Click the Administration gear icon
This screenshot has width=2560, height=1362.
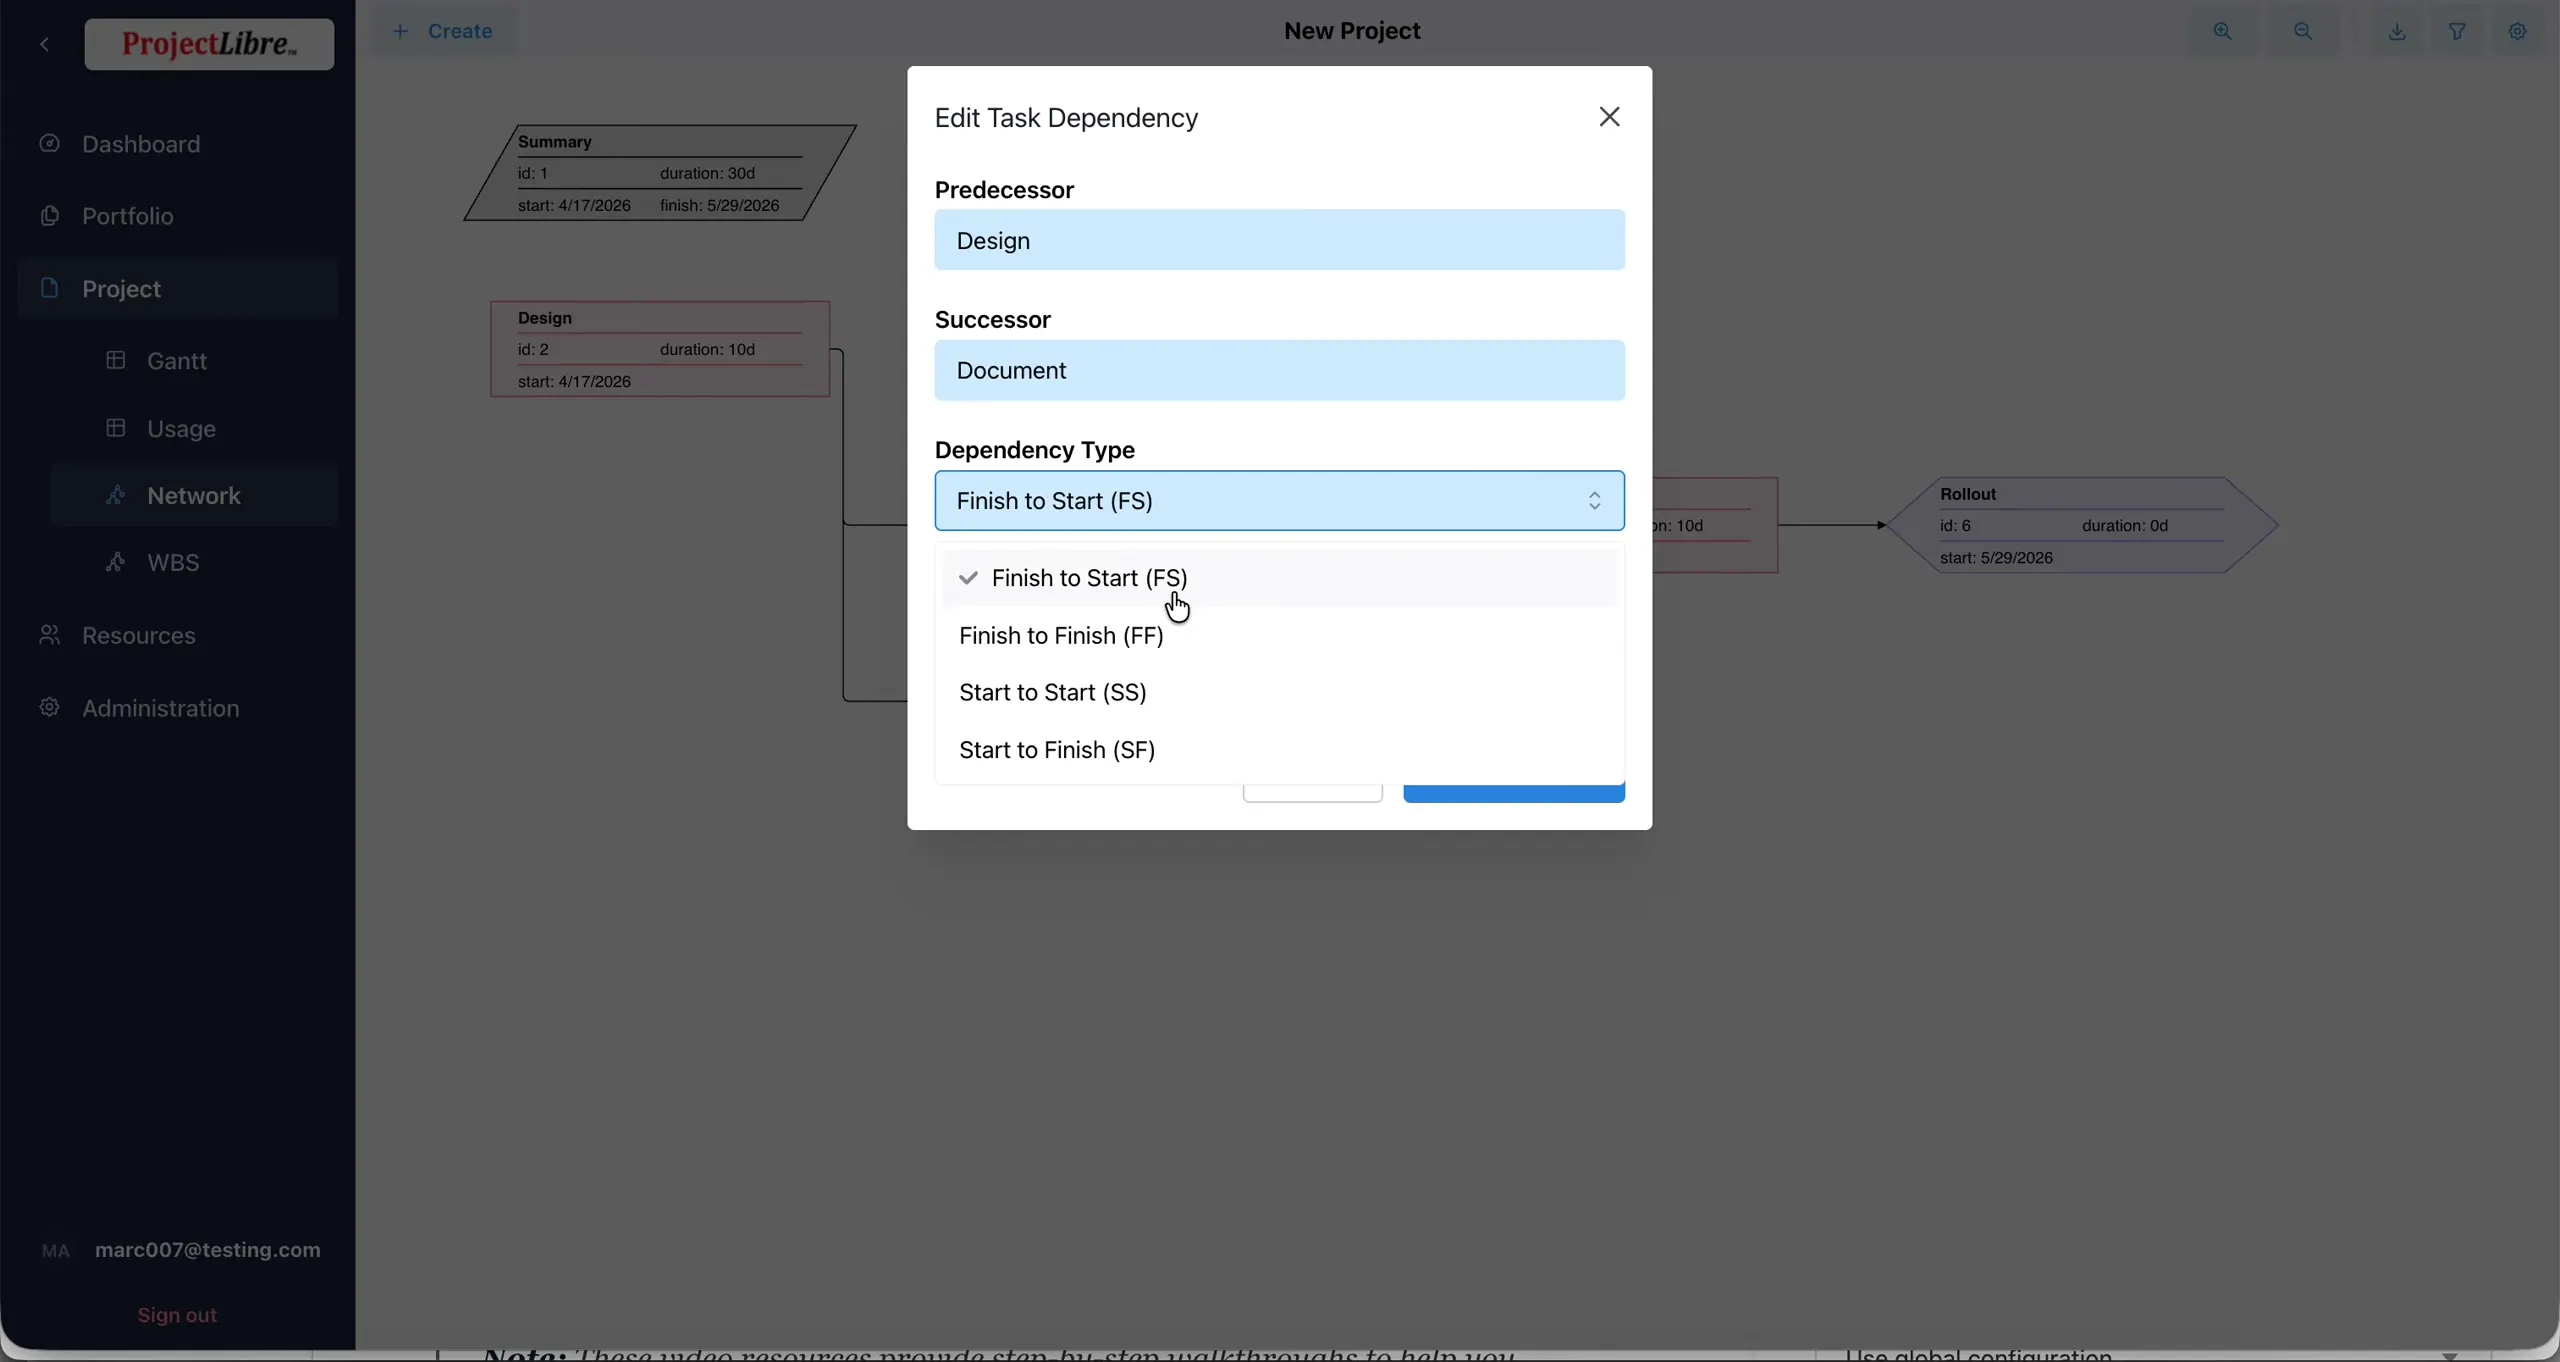pos(49,707)
